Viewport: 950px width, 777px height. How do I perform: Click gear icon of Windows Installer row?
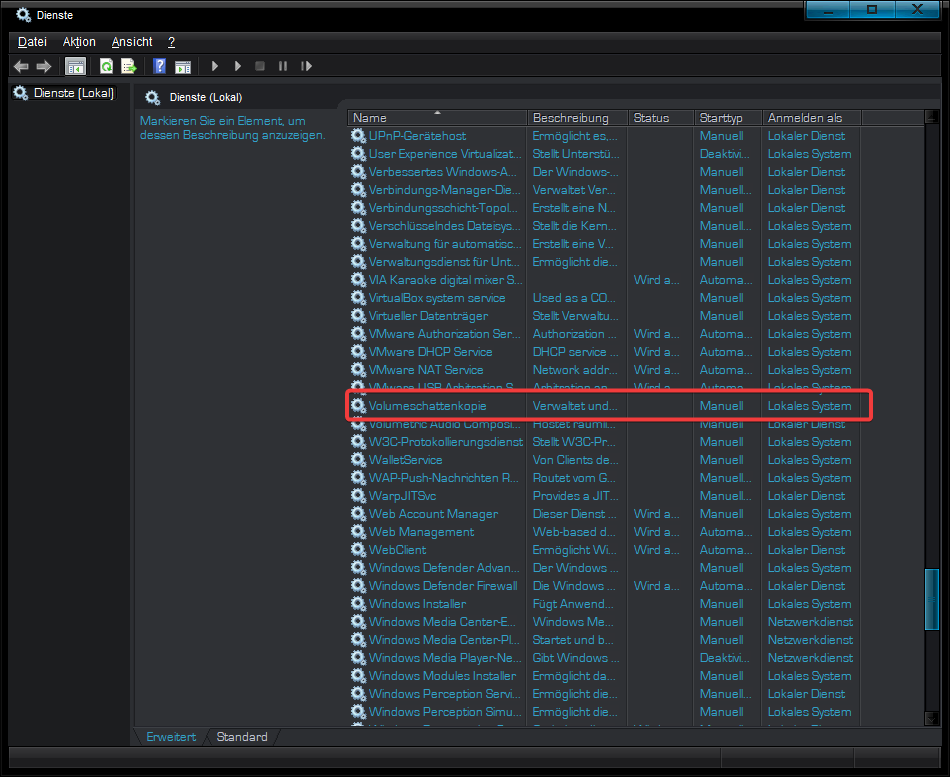pos(359,604)
